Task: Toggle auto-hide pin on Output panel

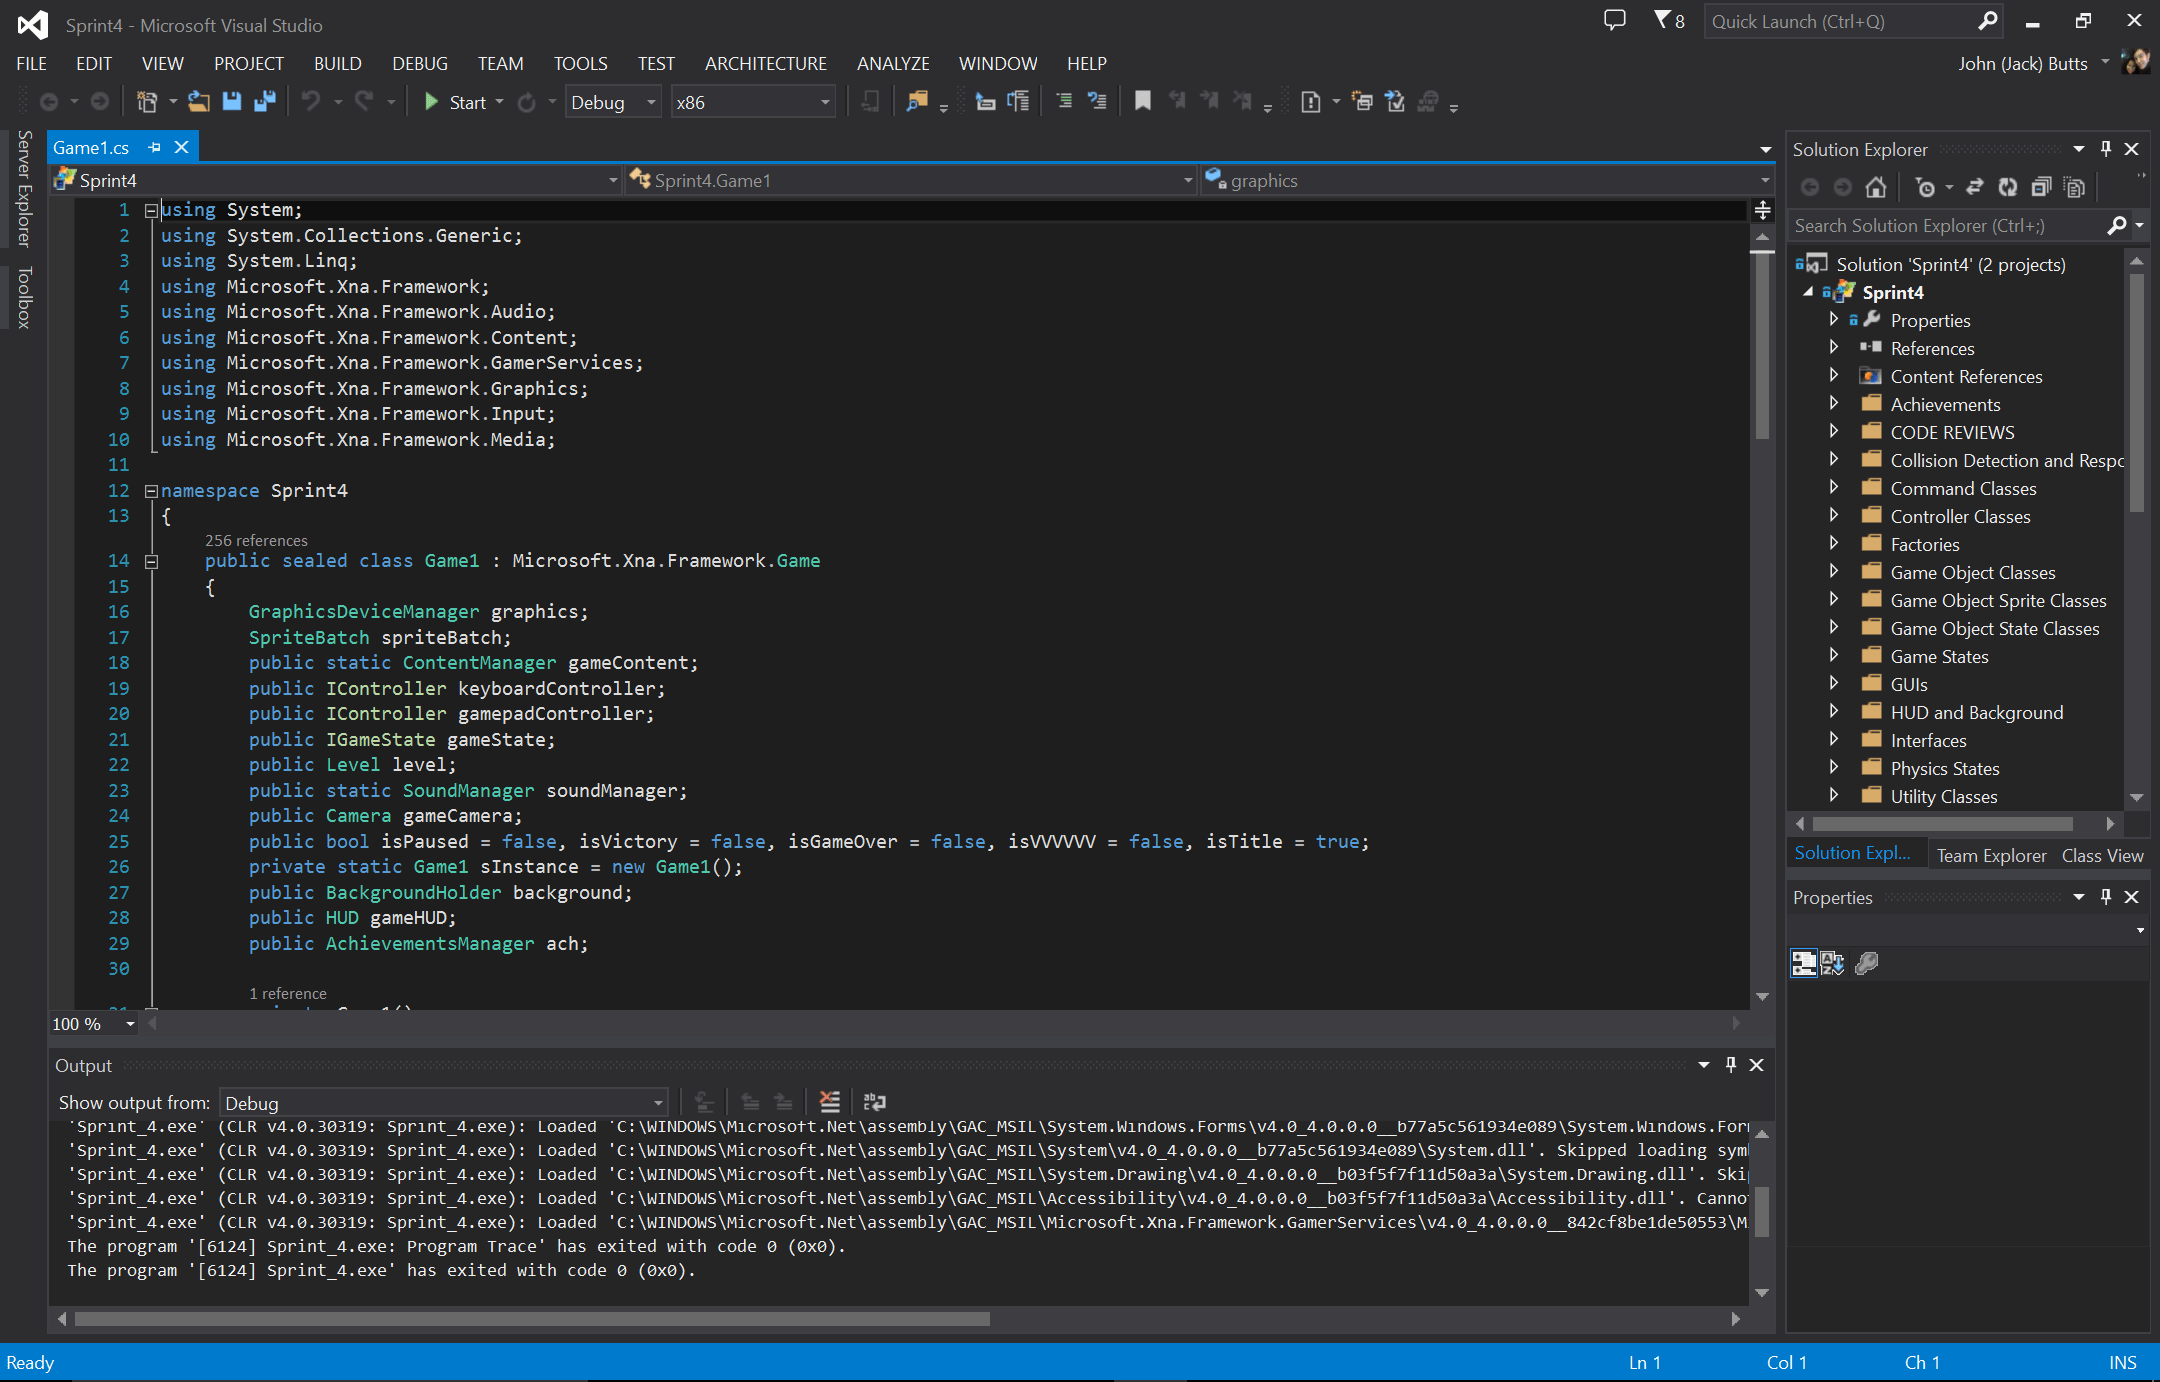Action: tap(1731, 1065)
